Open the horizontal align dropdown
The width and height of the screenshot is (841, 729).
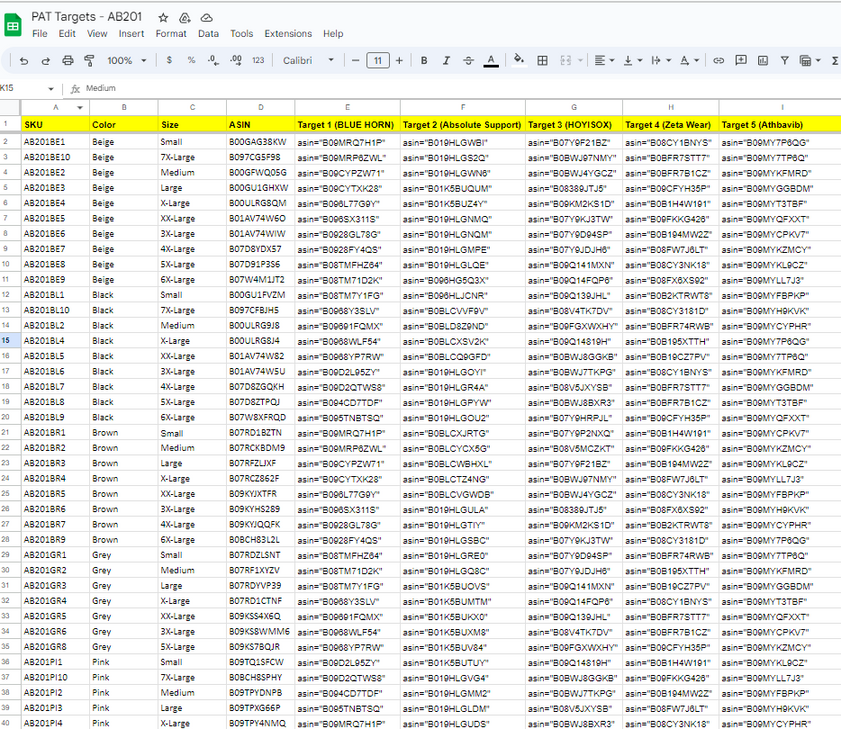coord(604,61)
